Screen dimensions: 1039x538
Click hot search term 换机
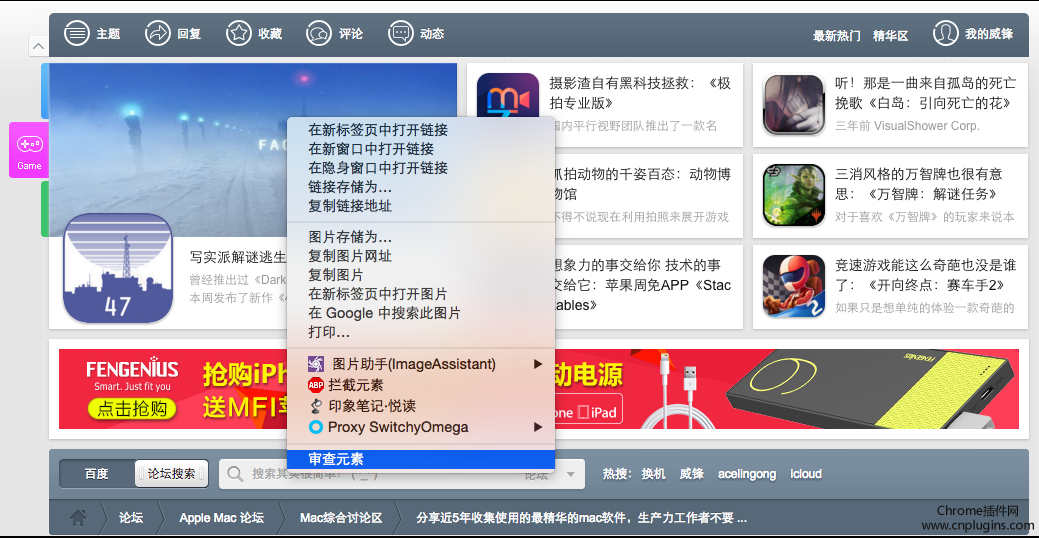(x=653, y=474)
